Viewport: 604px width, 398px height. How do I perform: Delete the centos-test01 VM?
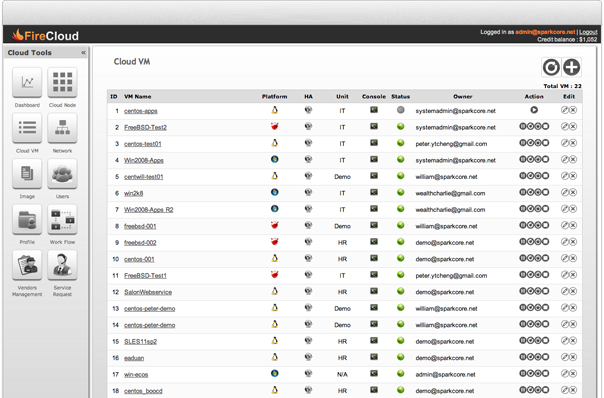(x=573, y=143)
